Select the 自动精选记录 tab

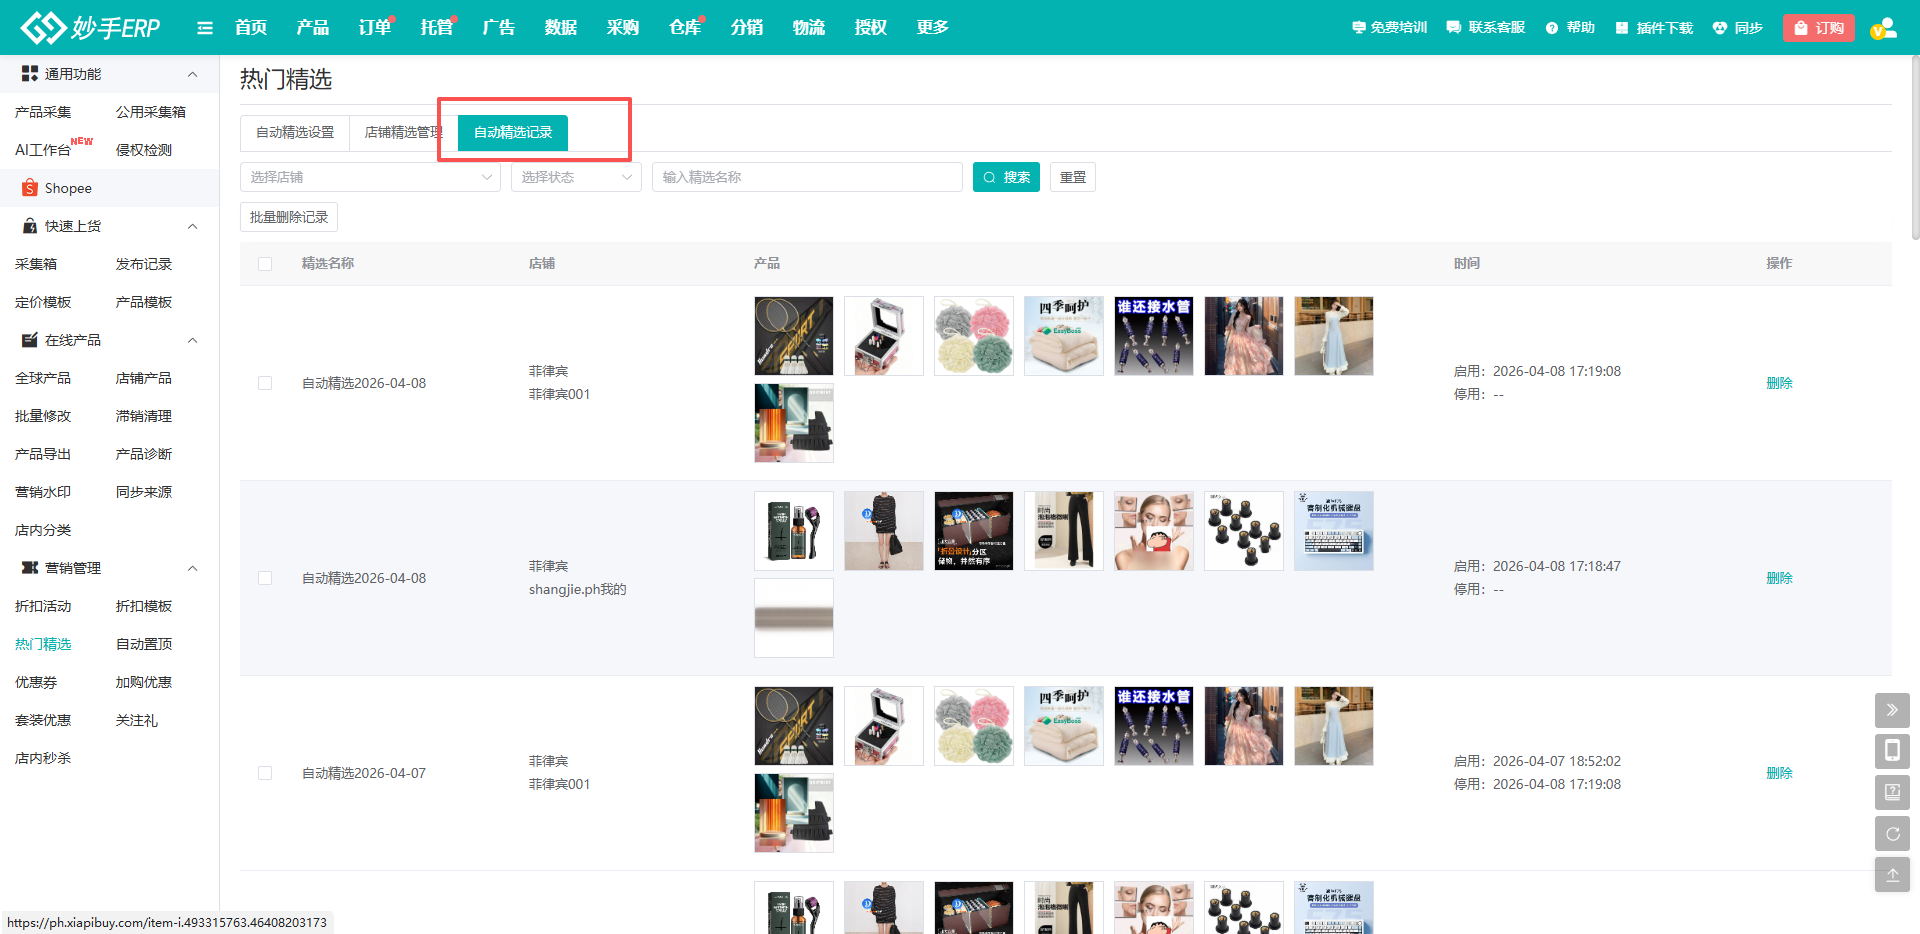(x=513, y=132)
